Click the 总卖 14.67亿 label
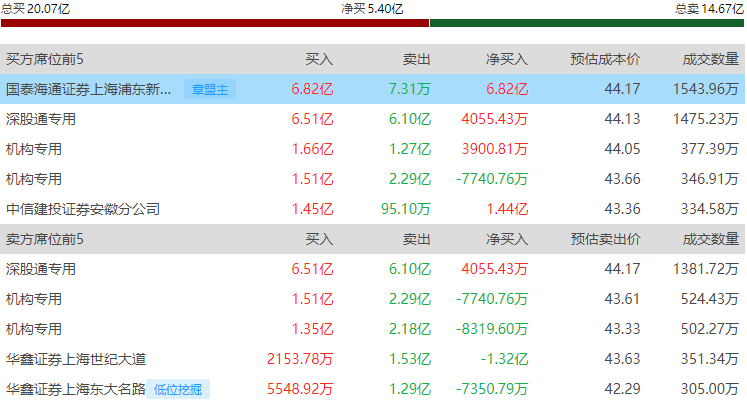Viewport: 747px width, 403px height. [709, 8]
